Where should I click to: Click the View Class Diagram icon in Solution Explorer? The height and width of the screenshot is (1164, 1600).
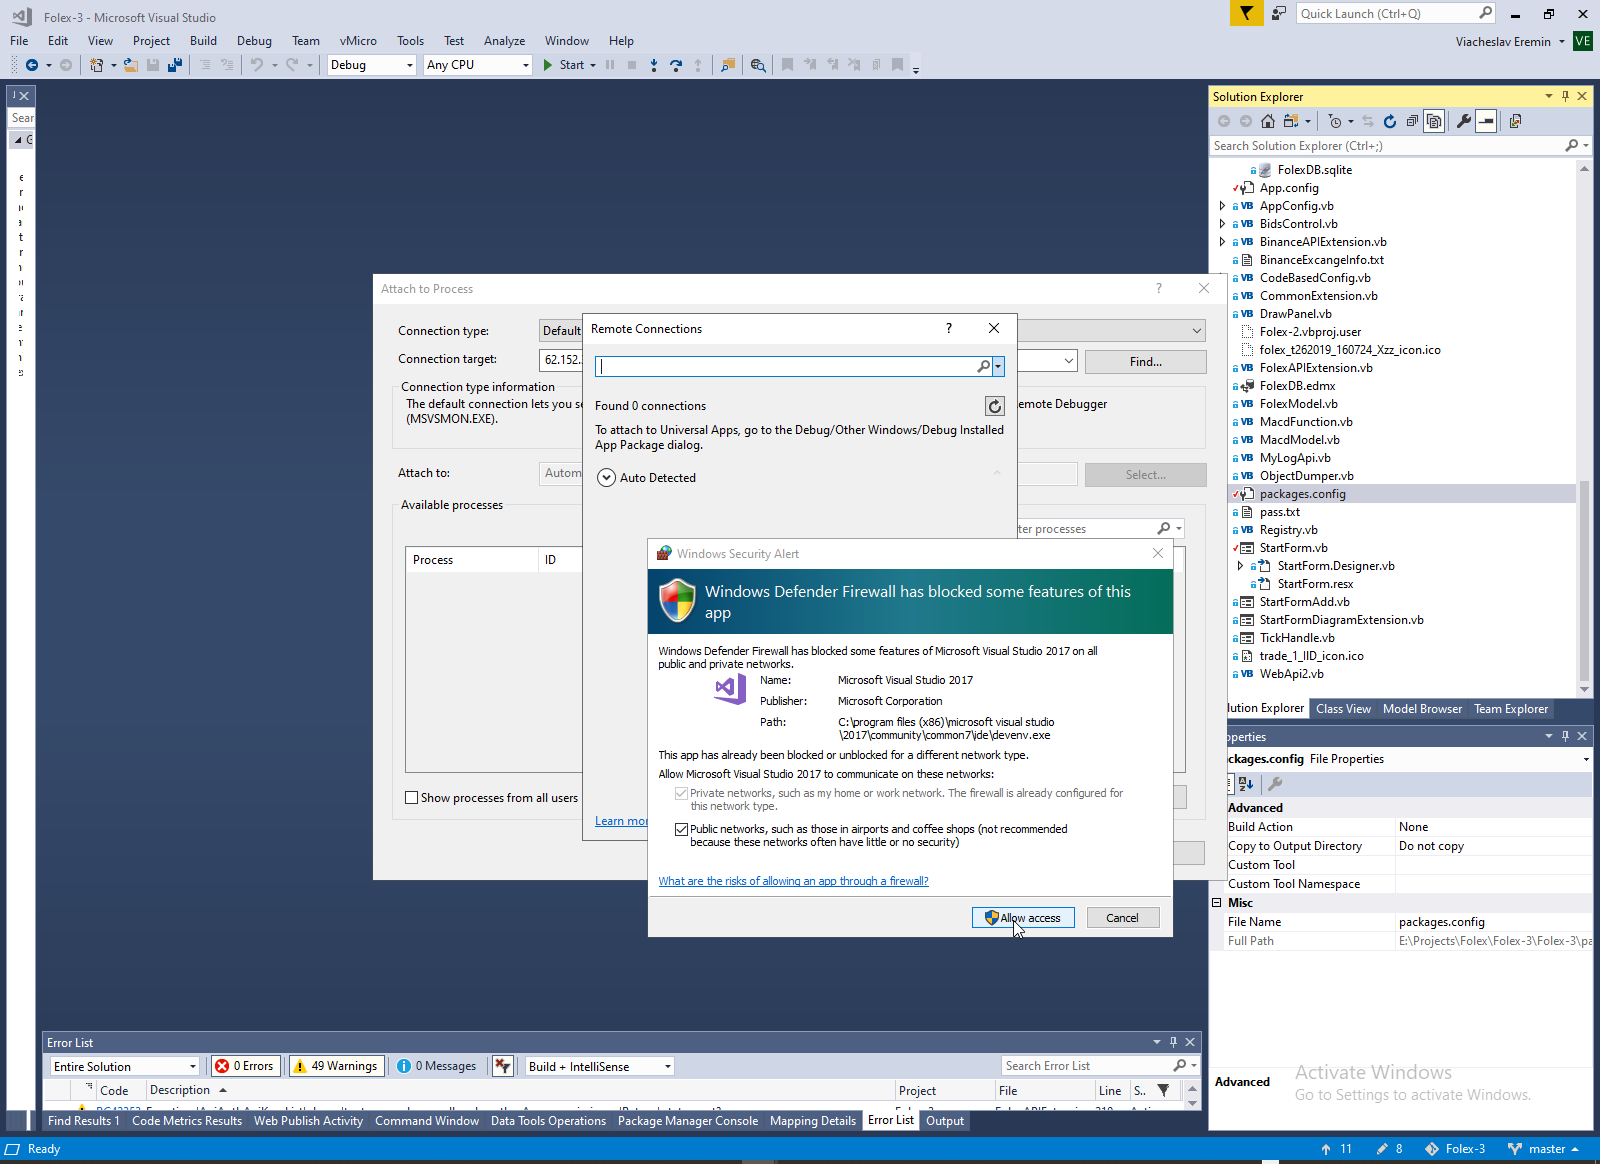pos(1516,121)
